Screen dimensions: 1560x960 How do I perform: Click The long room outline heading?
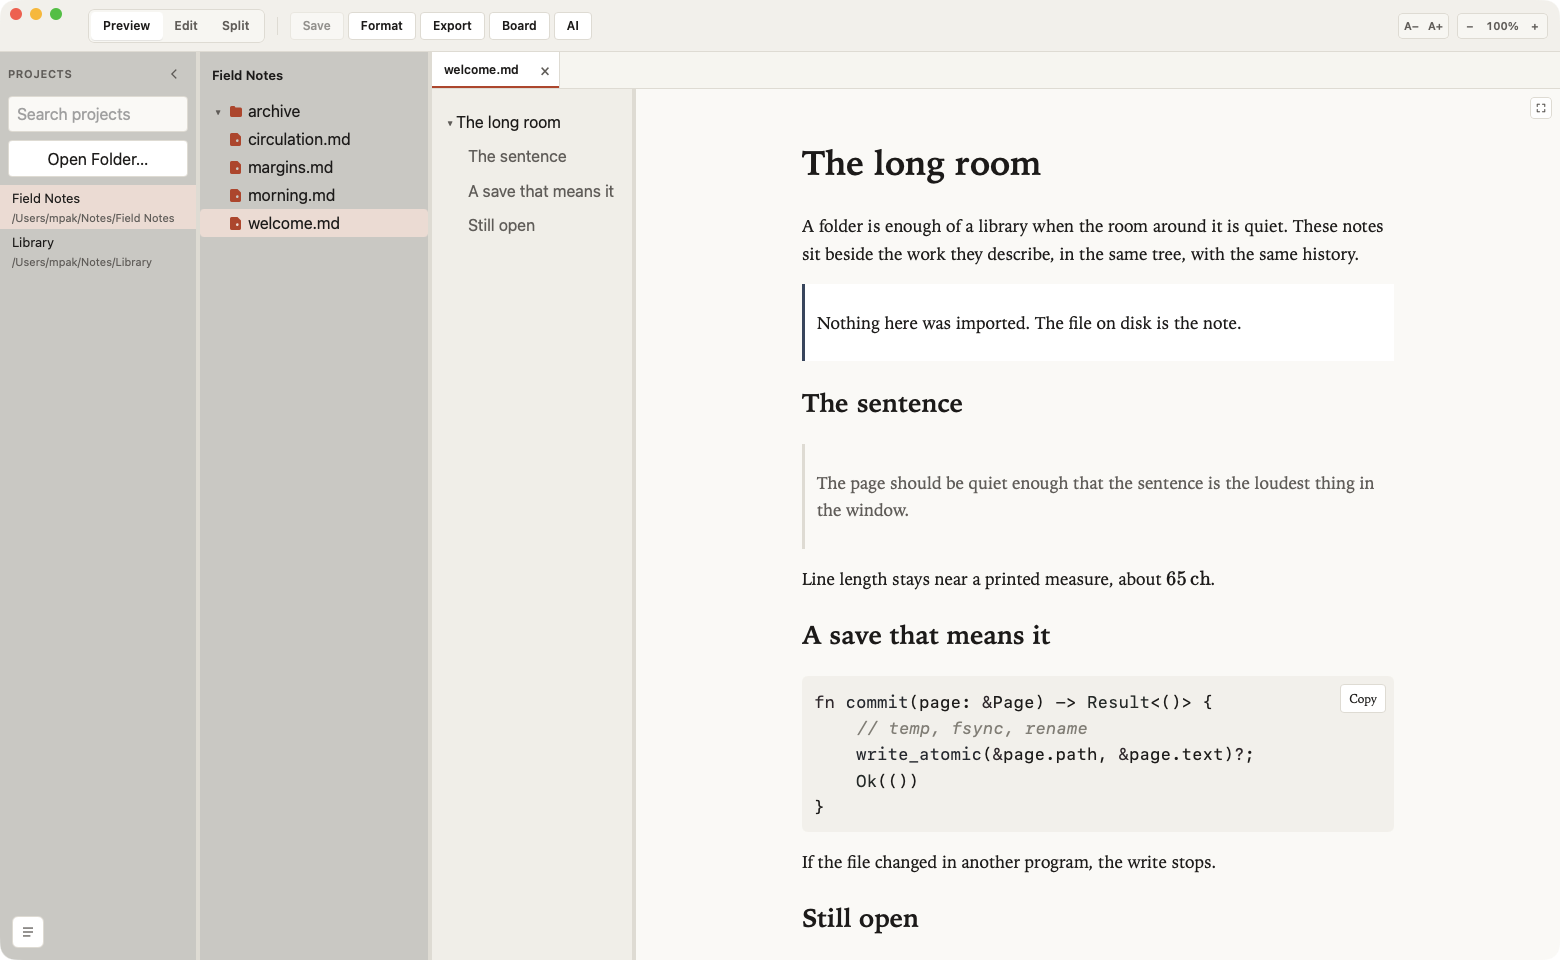[508, 123]
